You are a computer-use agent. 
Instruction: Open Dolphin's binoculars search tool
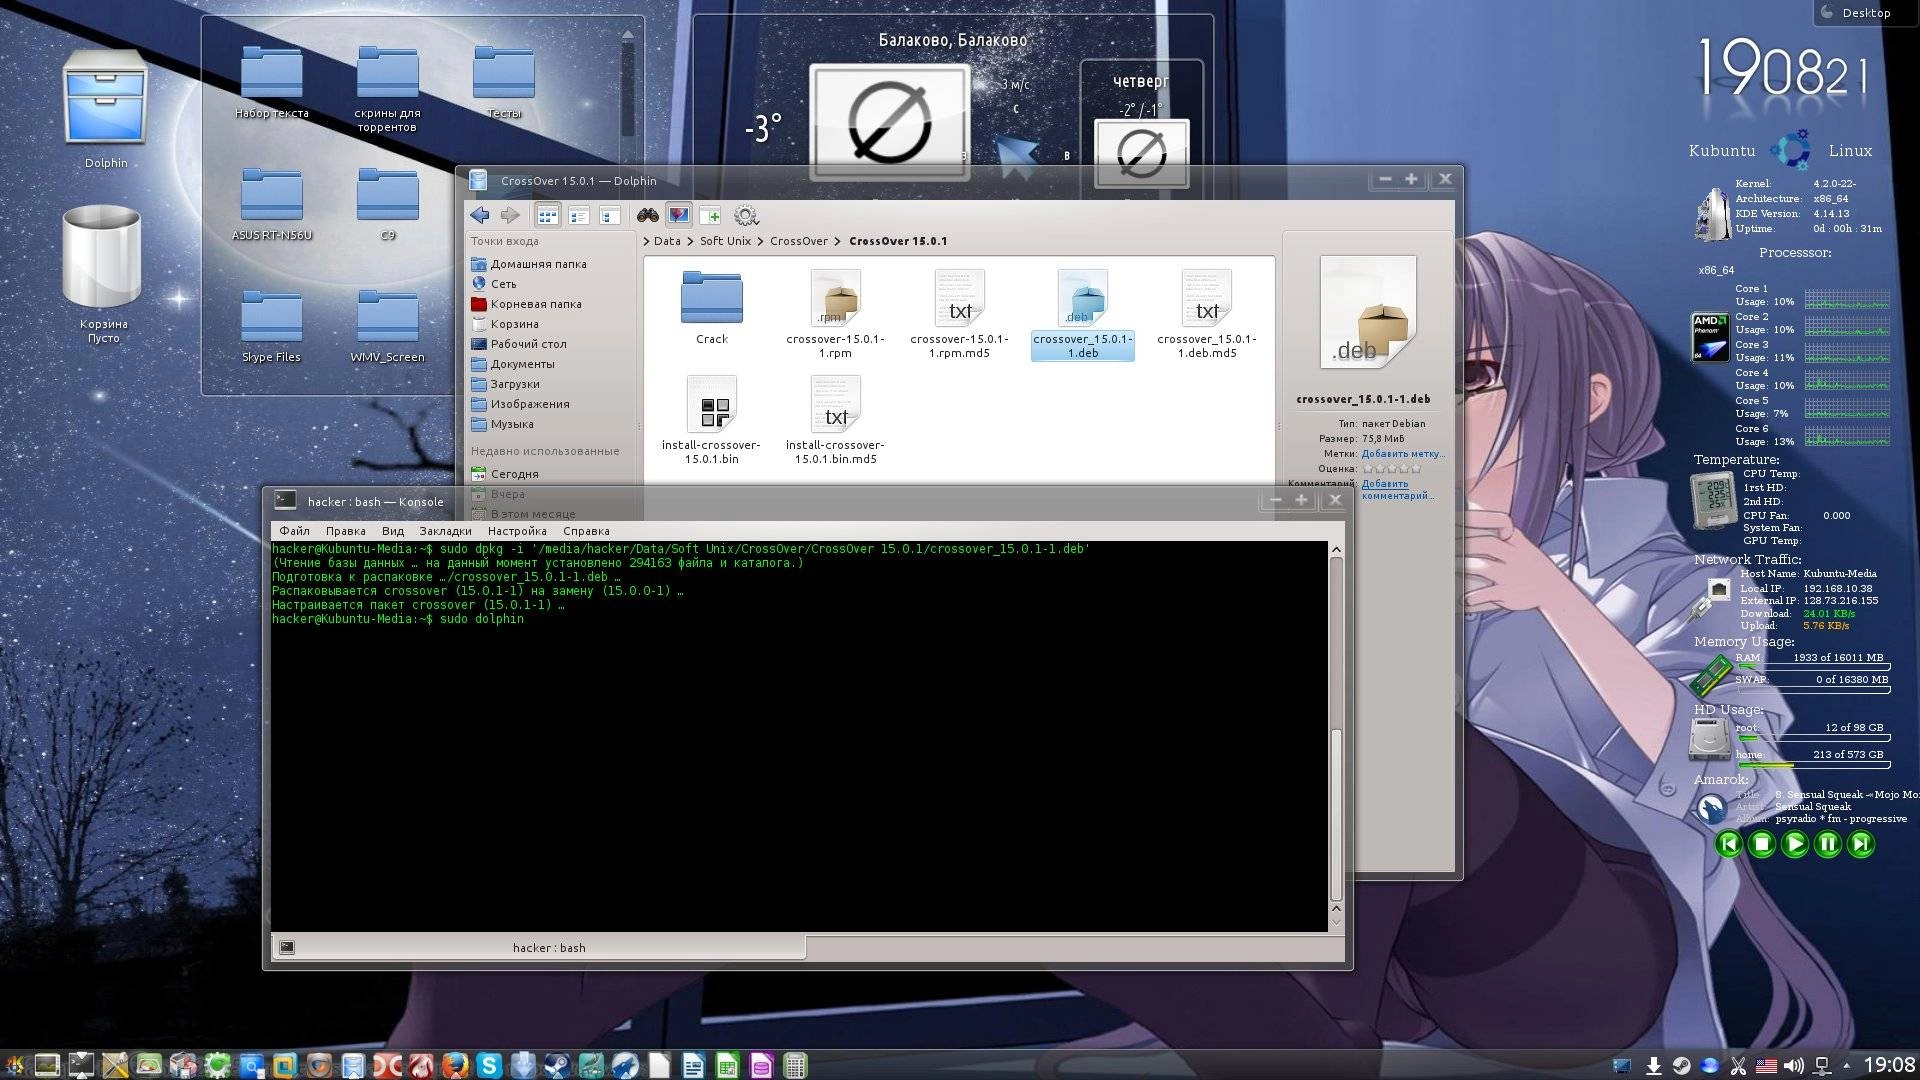click(648, 215)
